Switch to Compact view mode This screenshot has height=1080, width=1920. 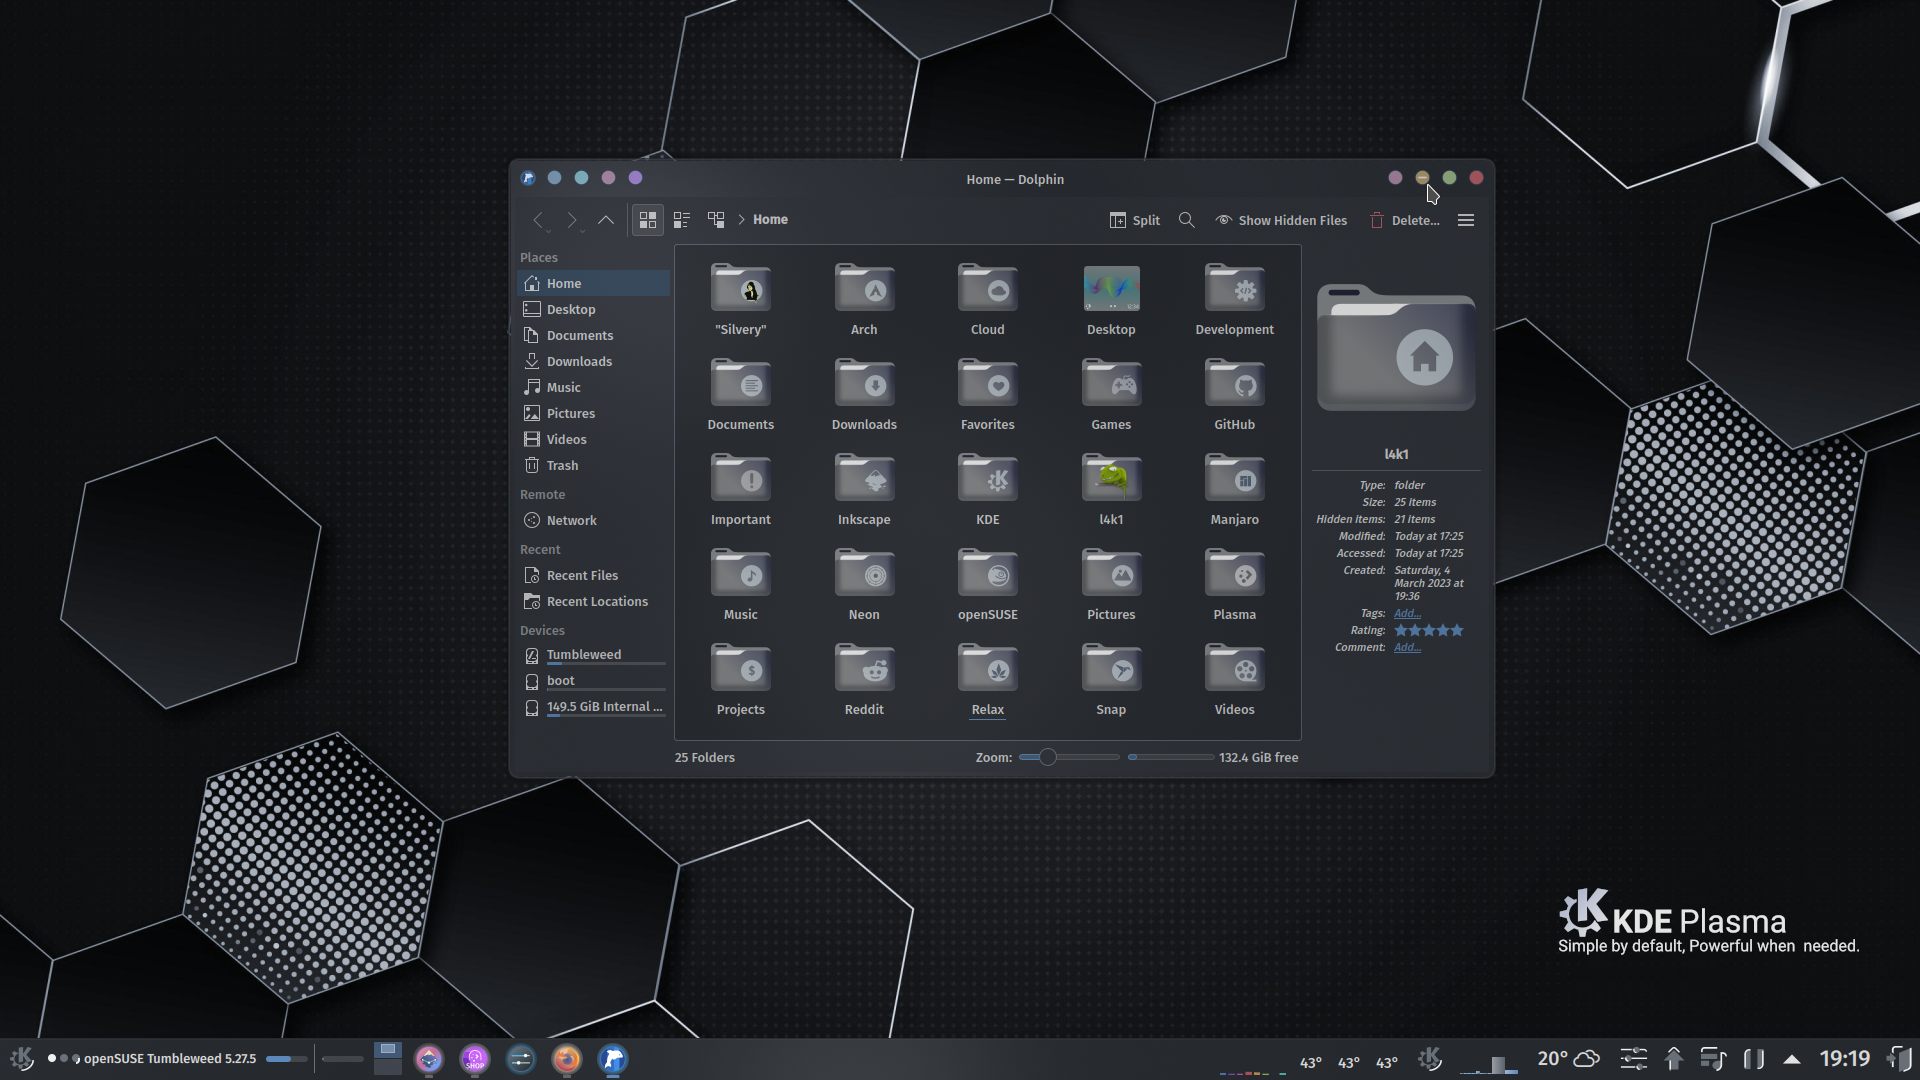pos(682,220)
